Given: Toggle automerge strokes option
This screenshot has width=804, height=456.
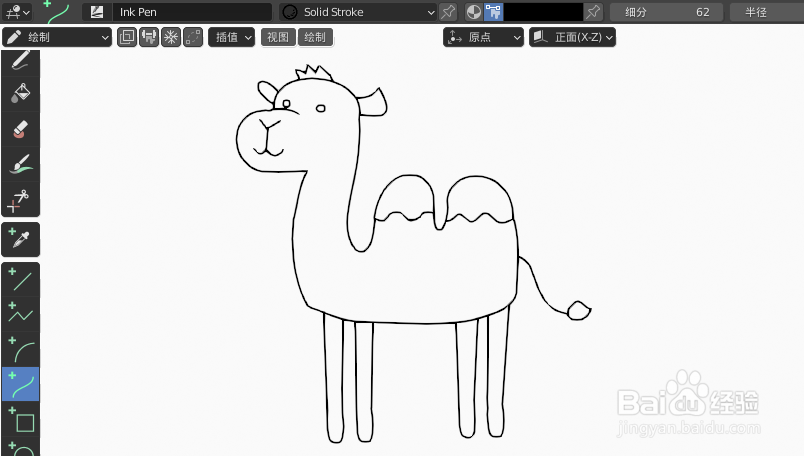Looking at the screenshot, I should pyautogui.click(x=193, y=37).
